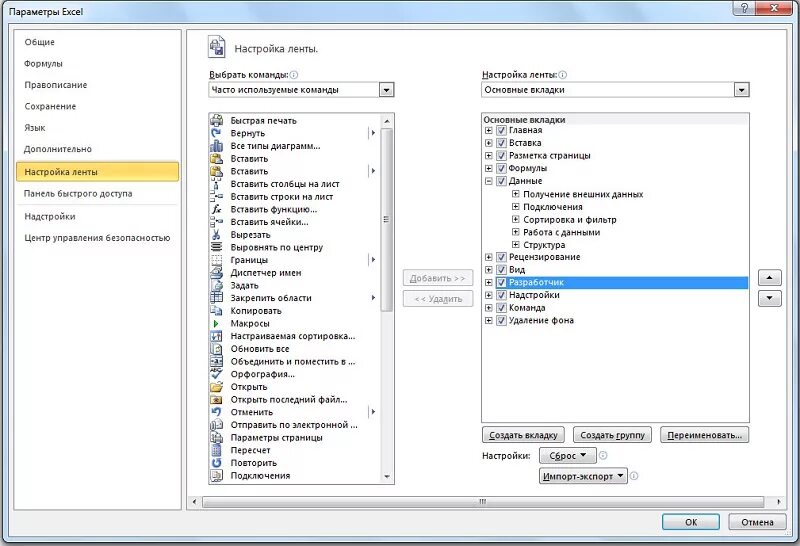This screenshot has height=546, width=800.
Task: Open the Сброс dropdown button
Action: [568, 455]
